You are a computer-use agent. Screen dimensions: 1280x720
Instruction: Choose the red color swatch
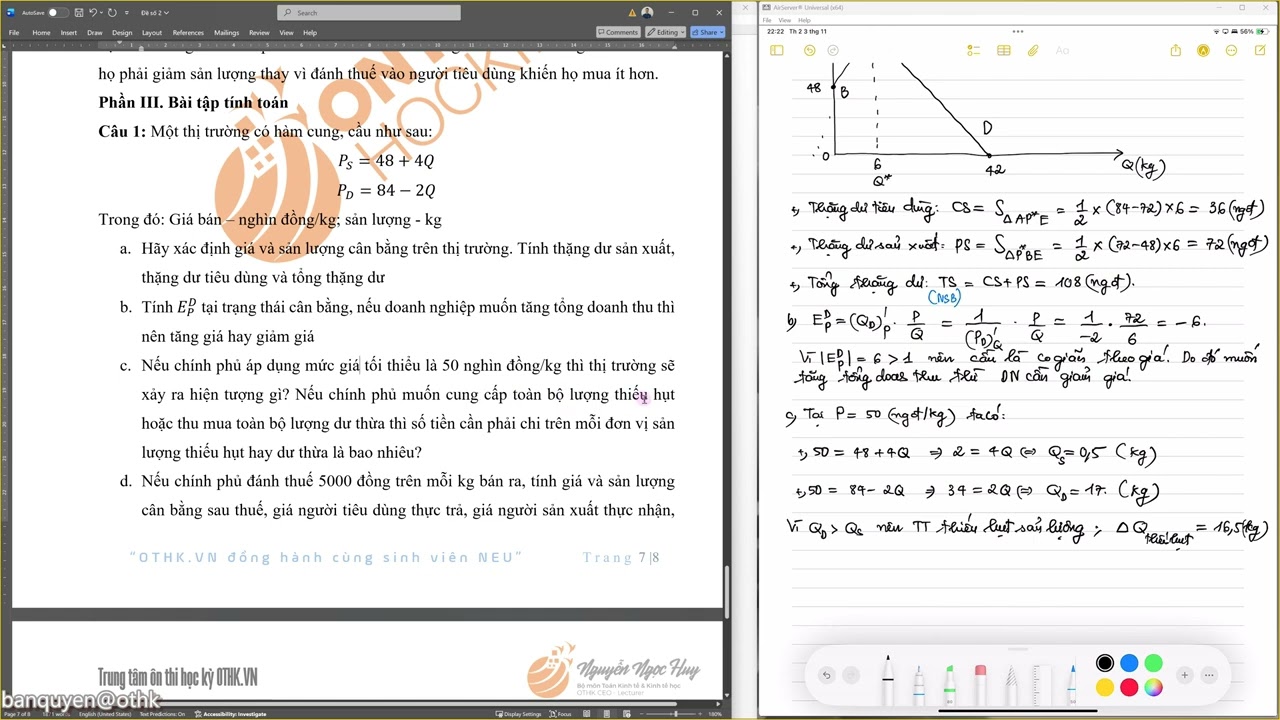point(1129,687)
